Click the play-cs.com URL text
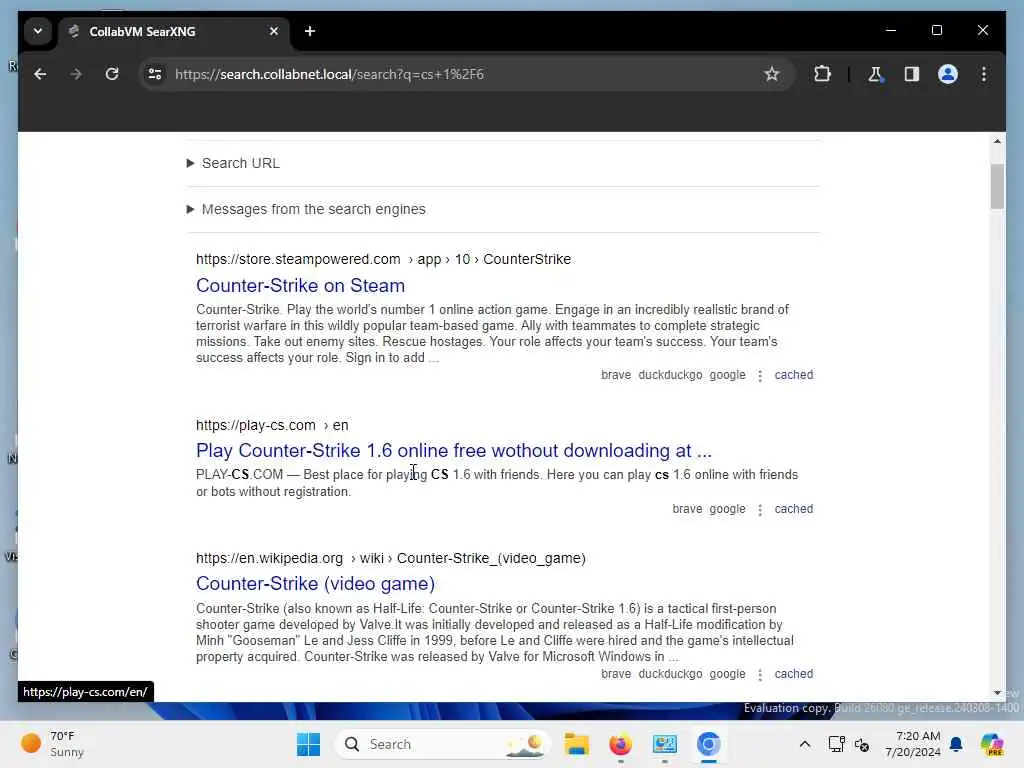Viewport: 1024px width, 768px height. [x=272, y=425]
